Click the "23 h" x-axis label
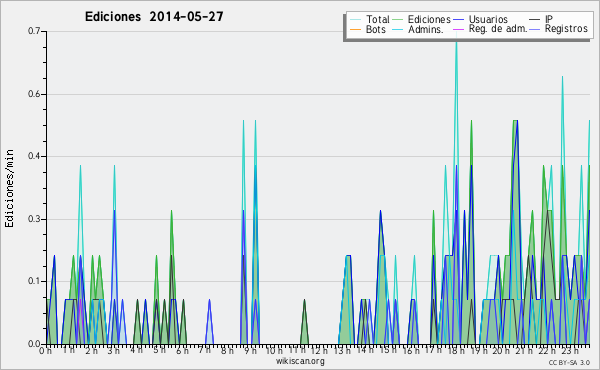 click(x=570, y=350)
